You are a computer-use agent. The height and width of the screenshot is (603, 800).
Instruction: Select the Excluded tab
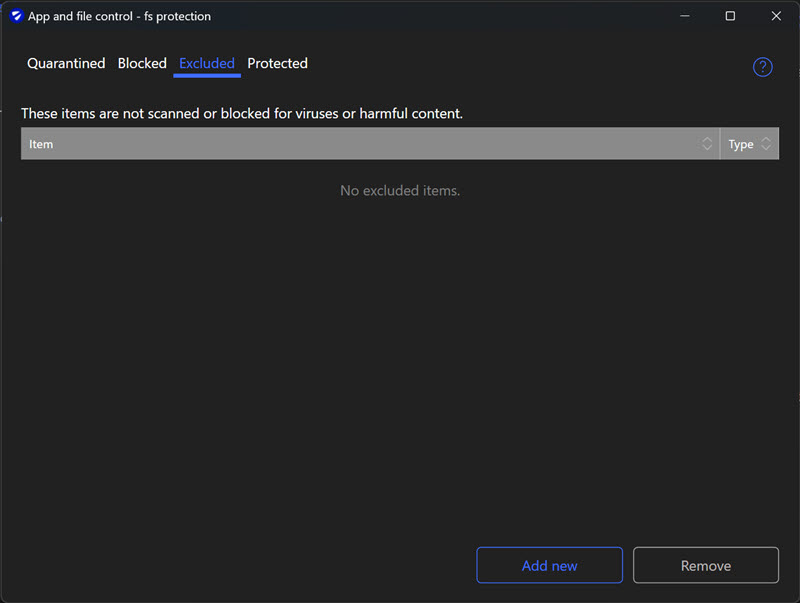coord(207,63)
